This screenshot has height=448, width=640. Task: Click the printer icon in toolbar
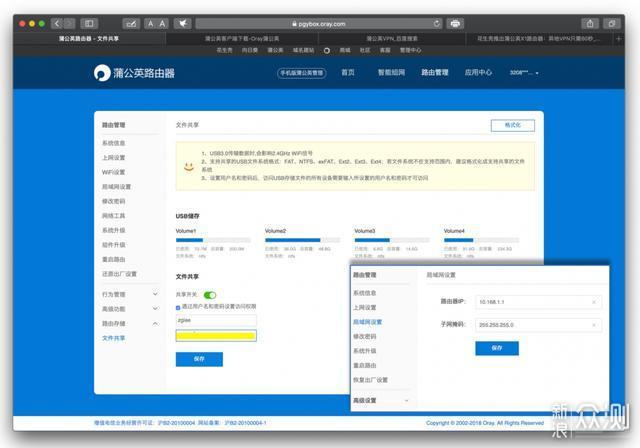456,24
